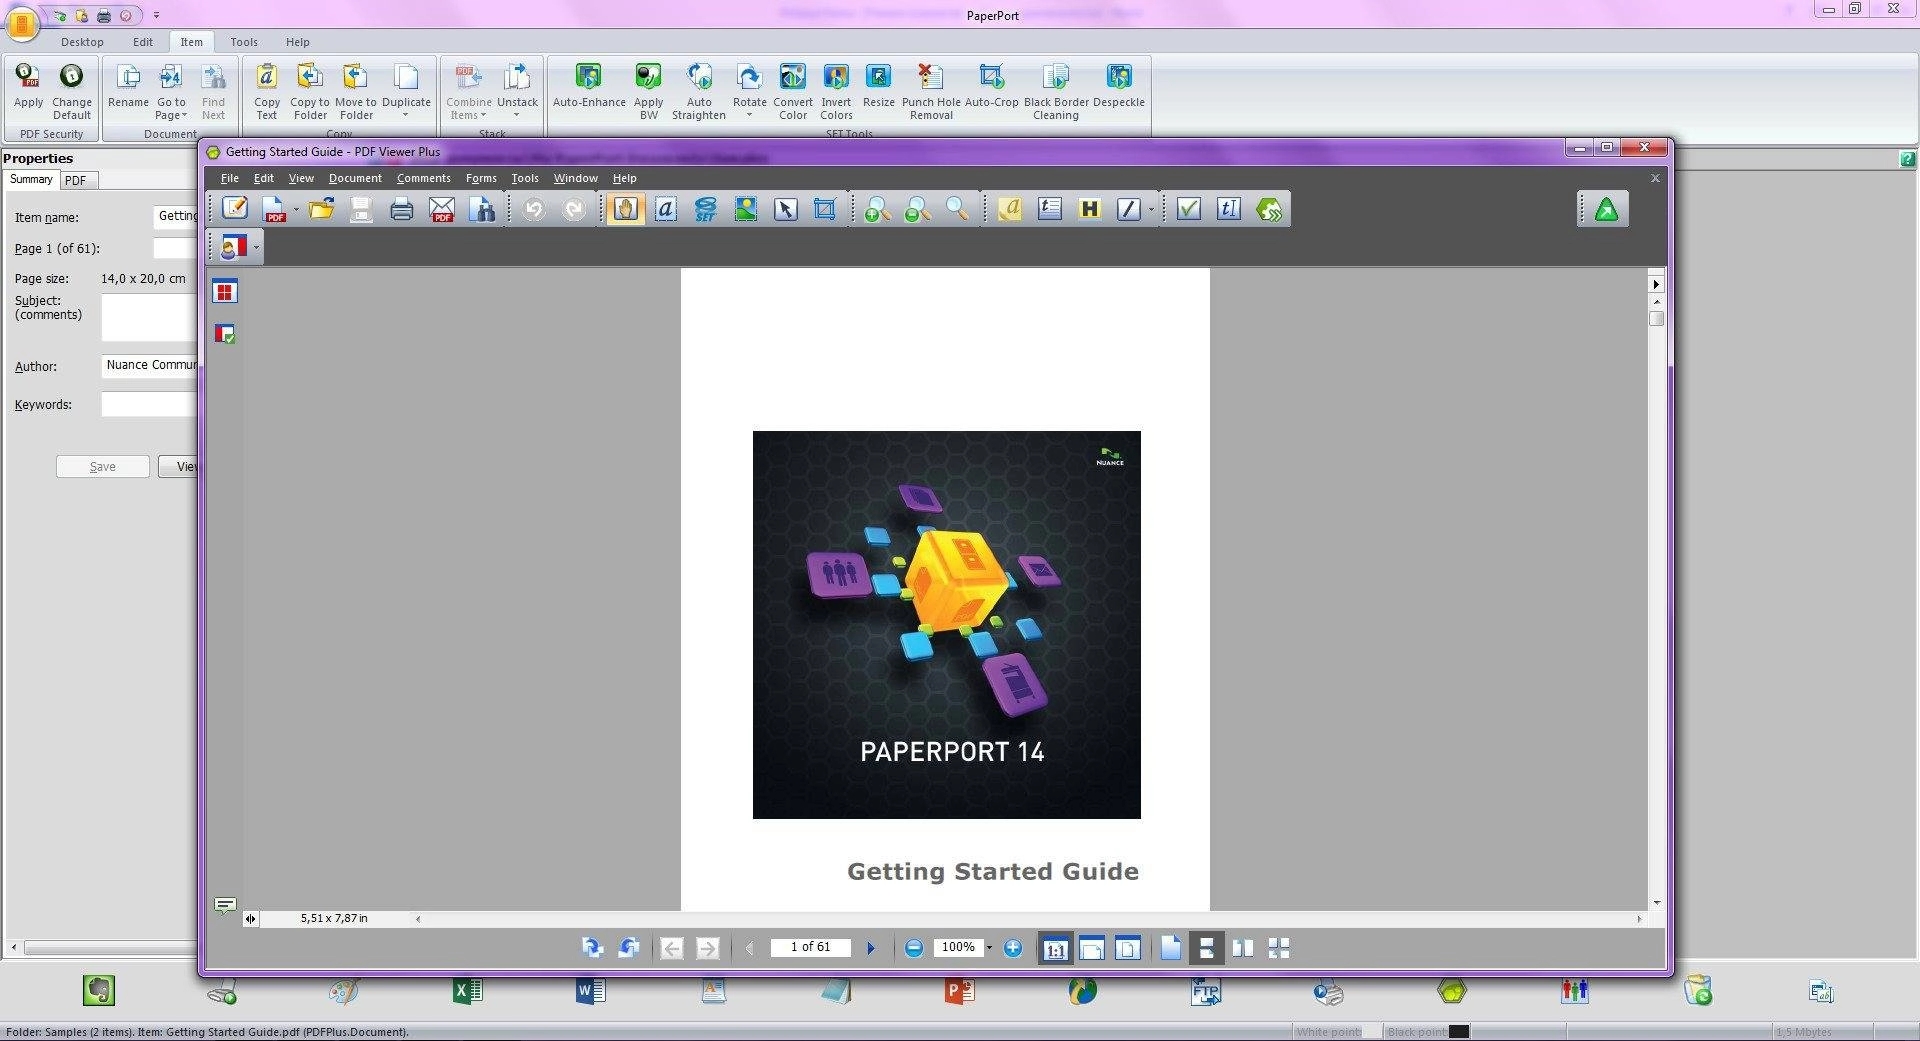Expand the Unstack dropdown
The width and height of the screenshot is (1920, 1041).
point(517,116)
